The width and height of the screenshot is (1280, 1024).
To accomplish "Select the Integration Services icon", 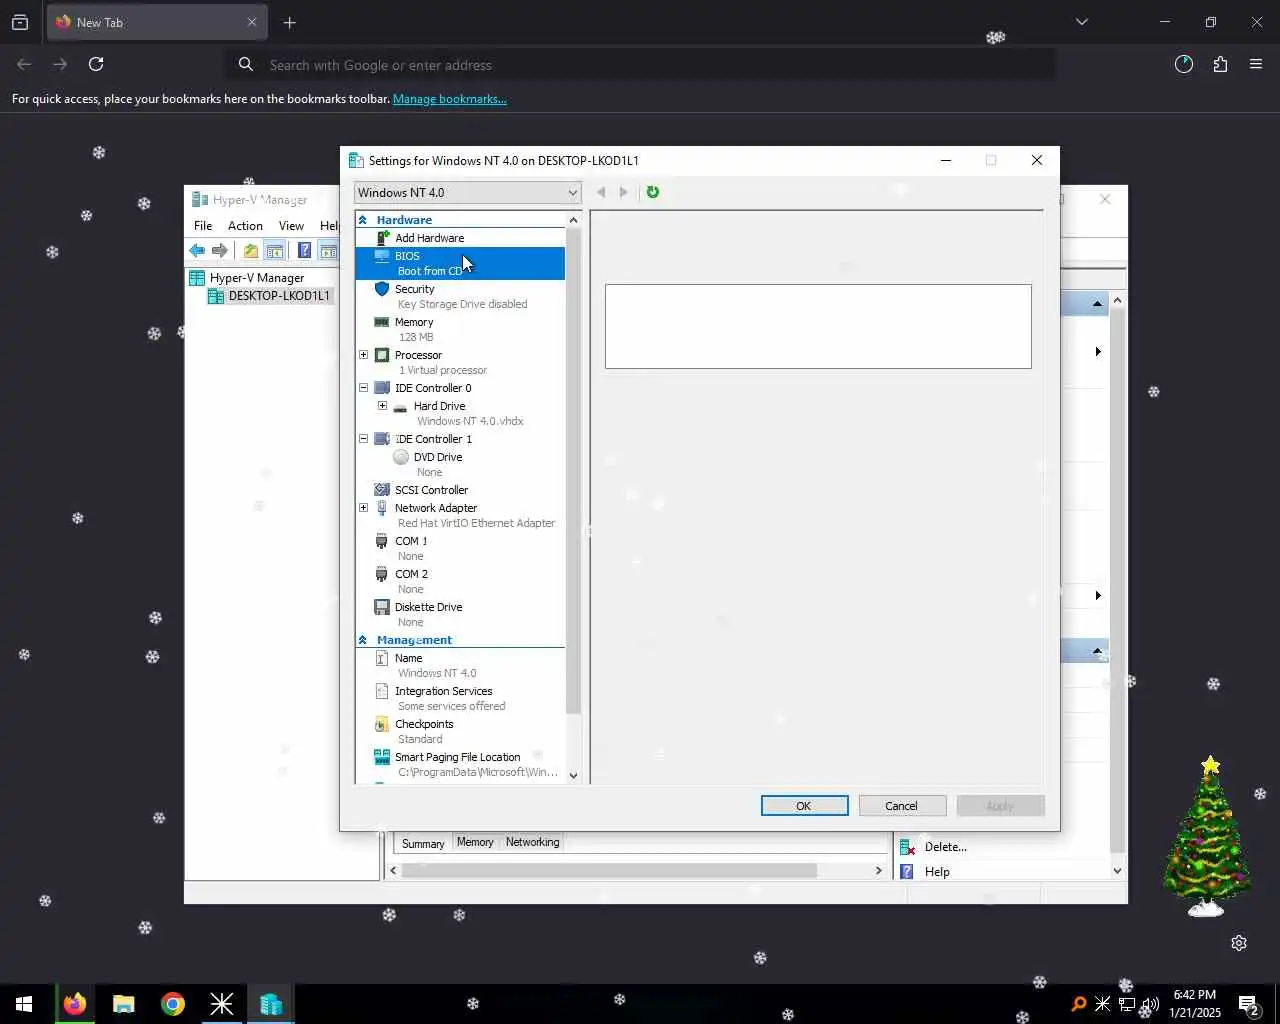I will pos(382,691).
